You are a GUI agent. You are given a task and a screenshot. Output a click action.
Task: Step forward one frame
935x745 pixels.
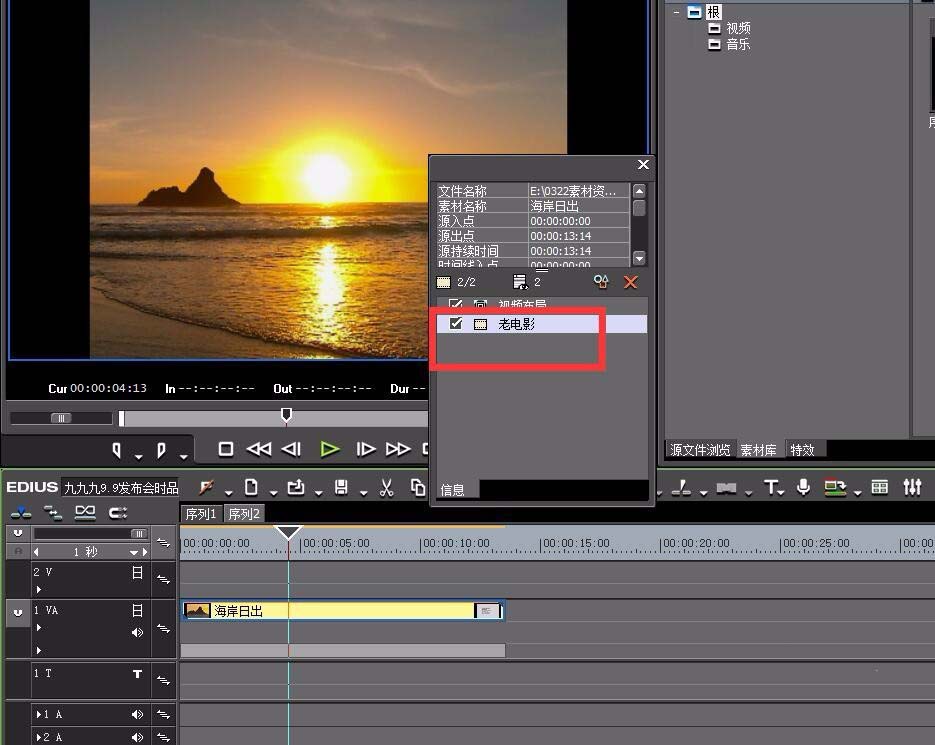click(x=366, y=449)
